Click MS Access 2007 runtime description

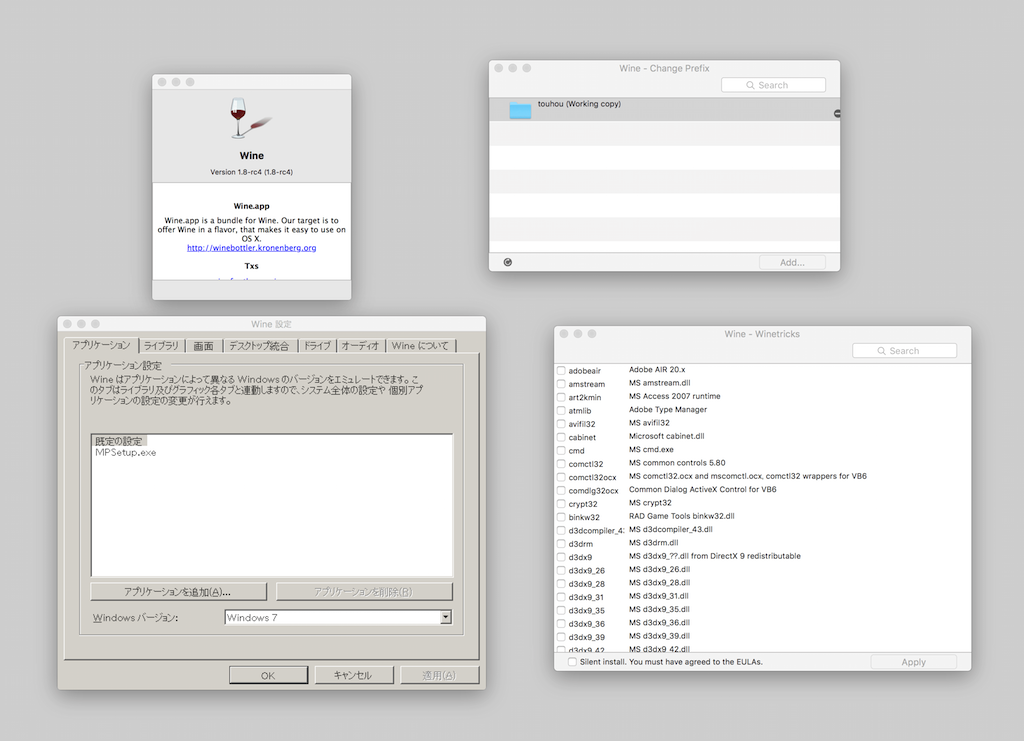[x=675, y=396]
